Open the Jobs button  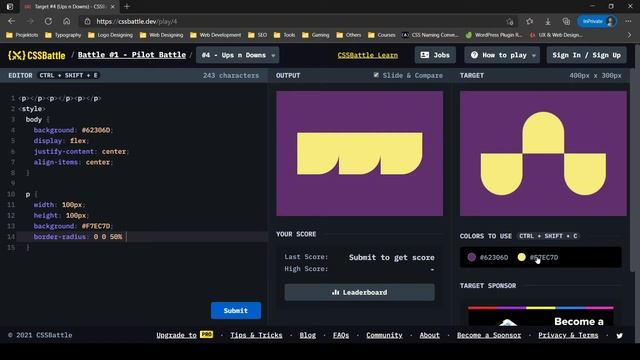click(x=435, y=55)
